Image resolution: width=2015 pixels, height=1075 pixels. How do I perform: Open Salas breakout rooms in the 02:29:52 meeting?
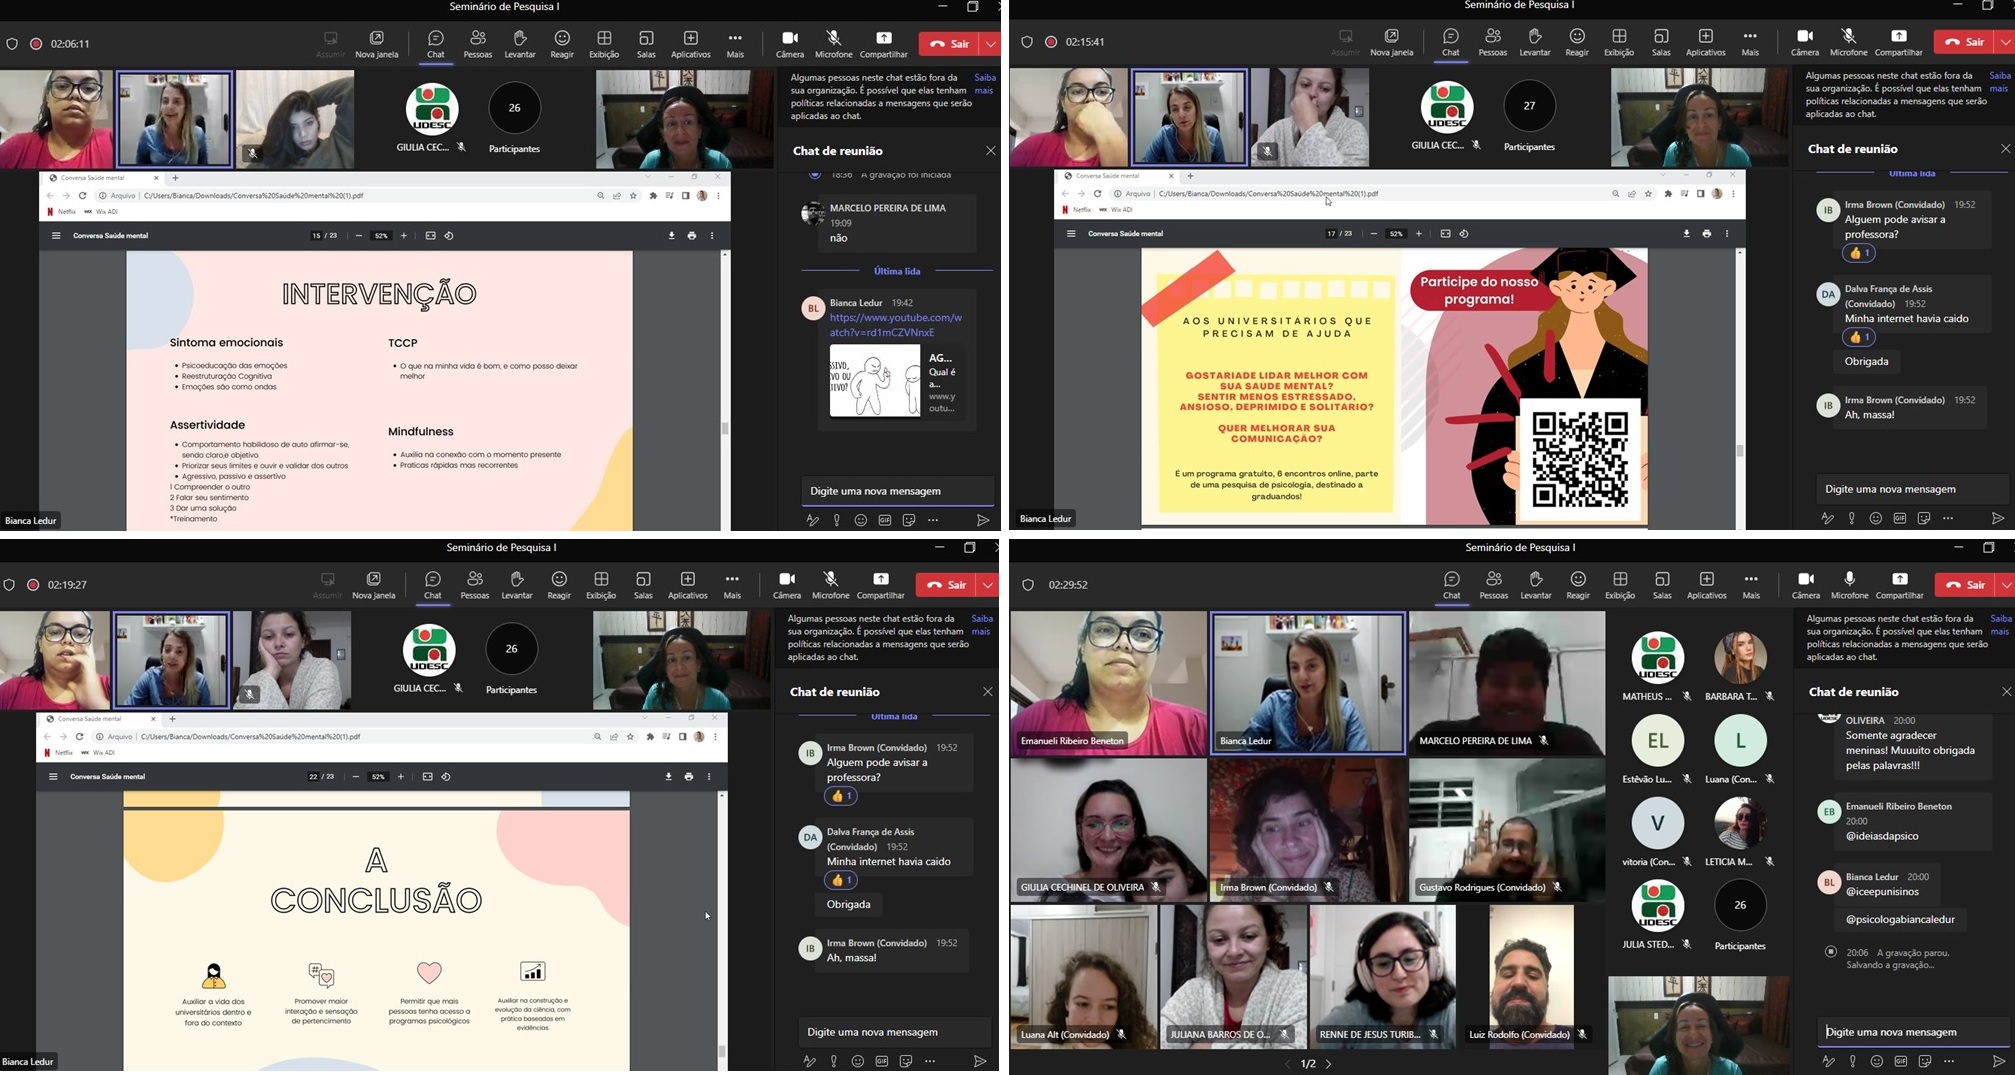(x=1661, y=585)
